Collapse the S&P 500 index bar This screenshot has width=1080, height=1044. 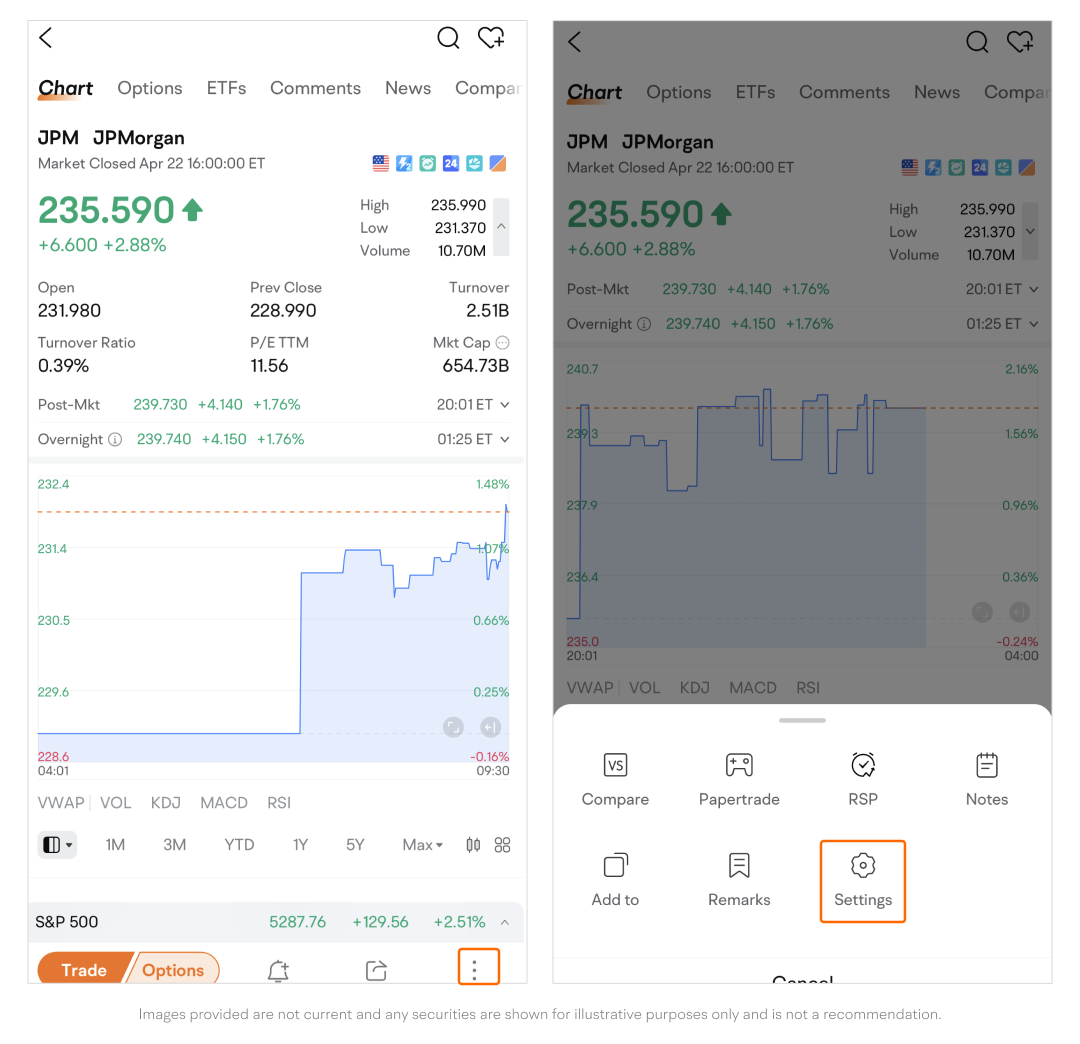tap(504, 922)
